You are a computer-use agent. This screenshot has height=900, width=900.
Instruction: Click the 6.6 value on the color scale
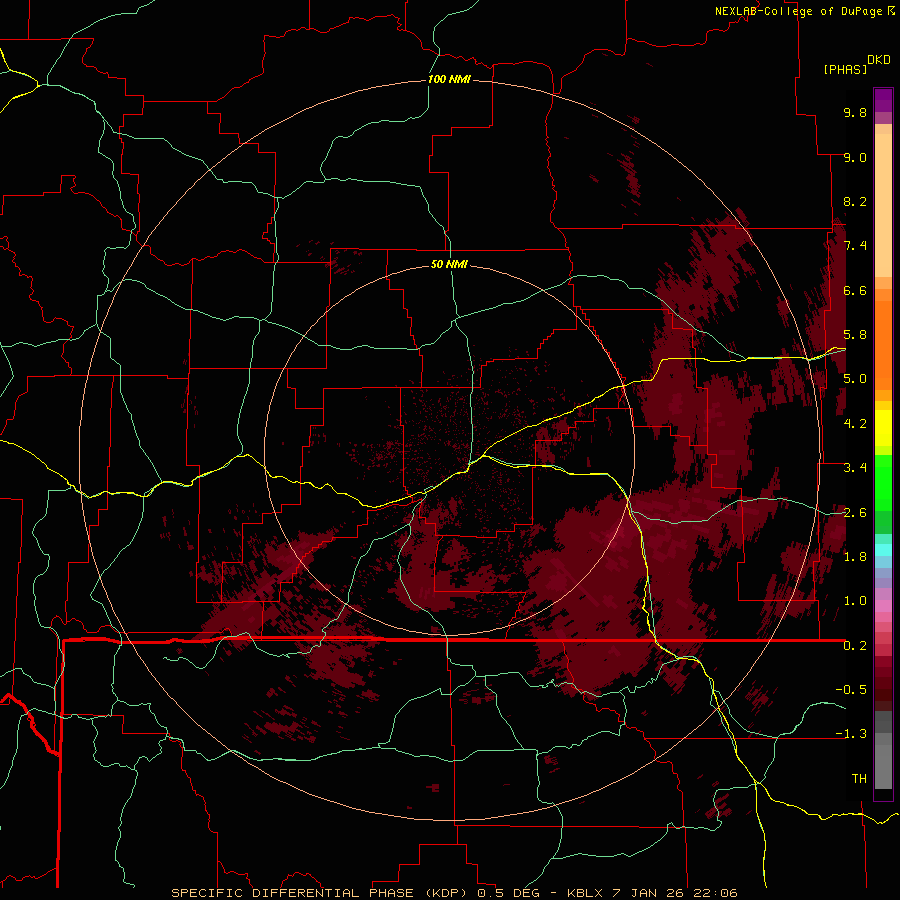[855, 290]
